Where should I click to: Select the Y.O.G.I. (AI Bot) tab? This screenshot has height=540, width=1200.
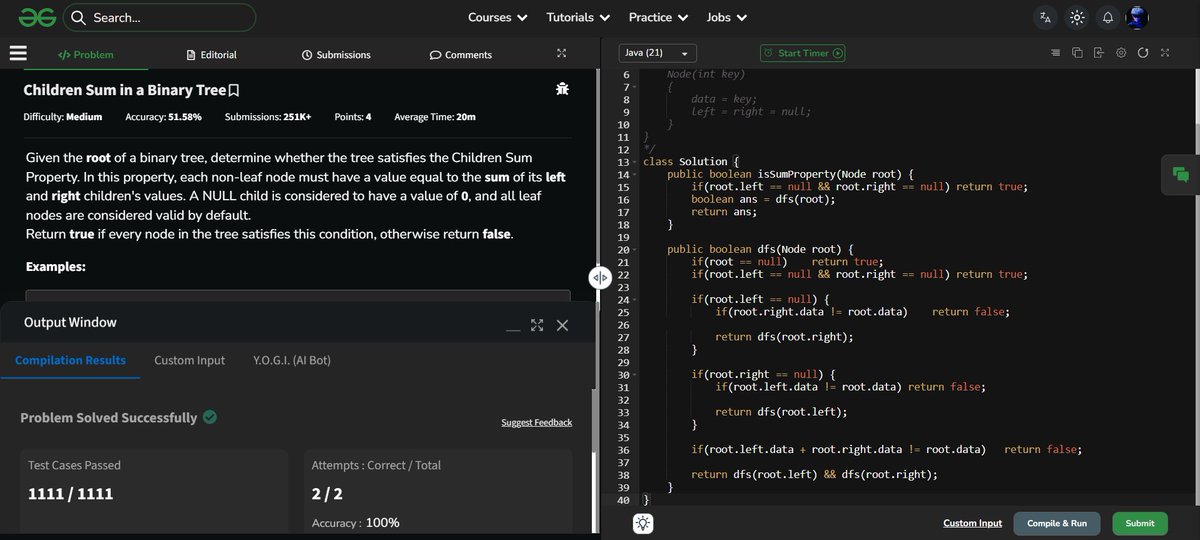(x=292, y=360)
